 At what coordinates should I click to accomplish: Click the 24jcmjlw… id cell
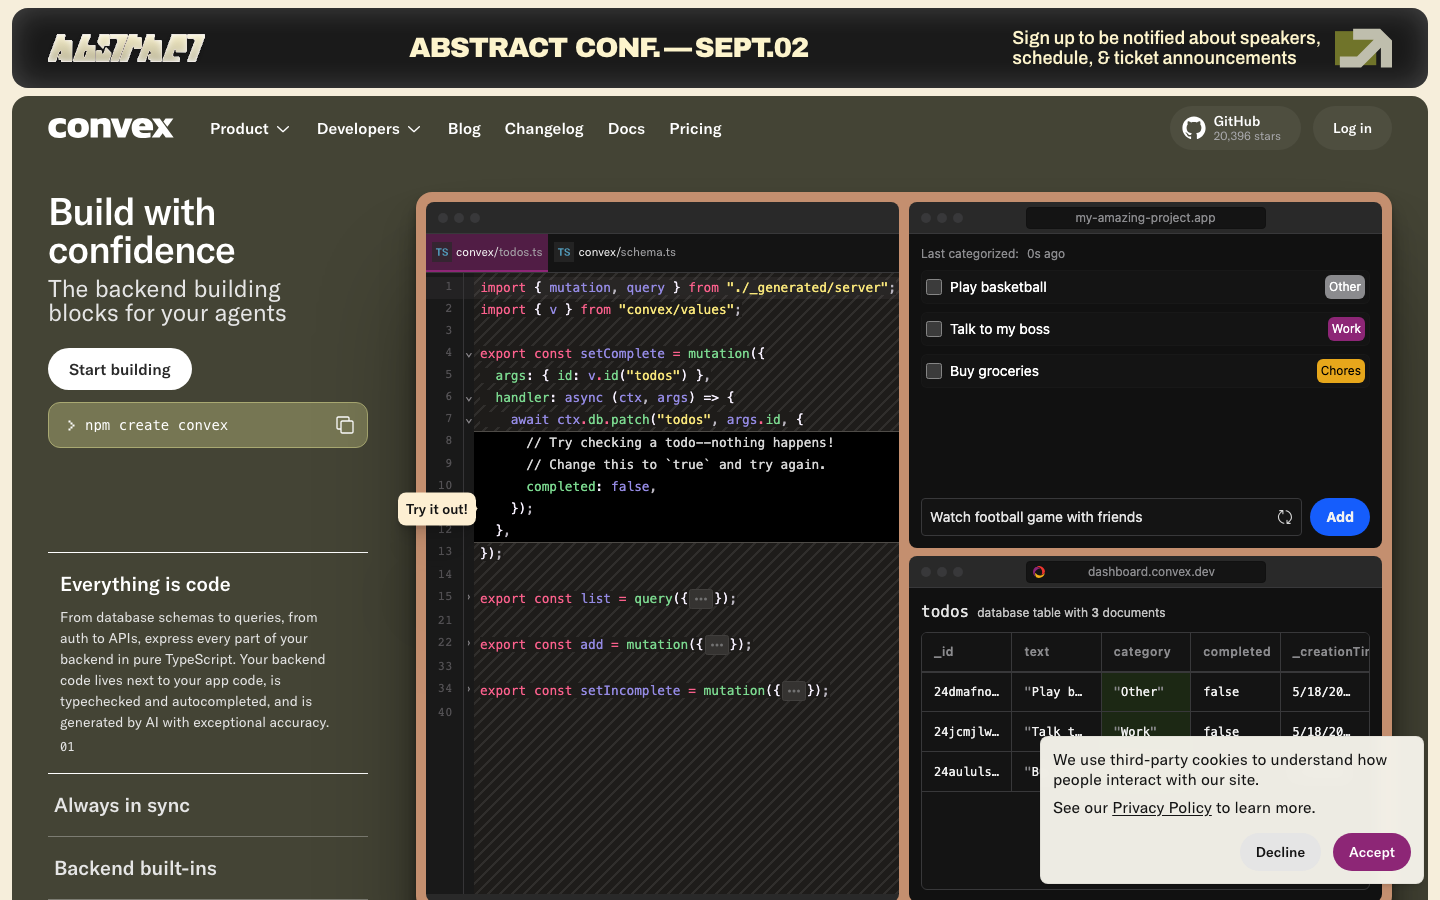click(x=966, y=731)
